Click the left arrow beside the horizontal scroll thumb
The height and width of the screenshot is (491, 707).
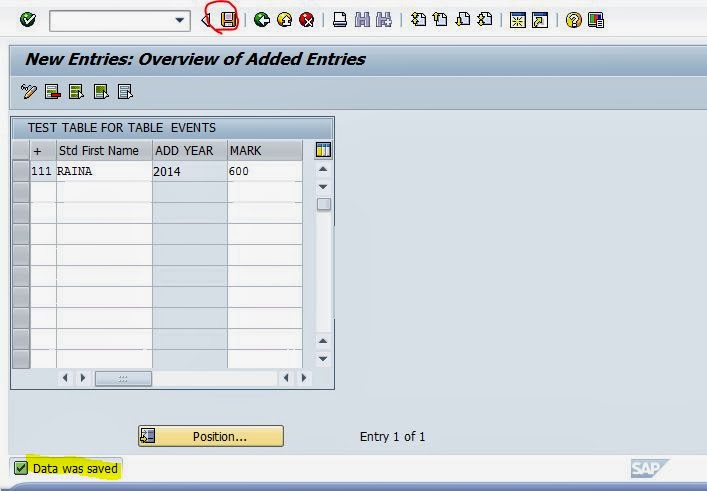pyautogui.click(x=65, y=378)
